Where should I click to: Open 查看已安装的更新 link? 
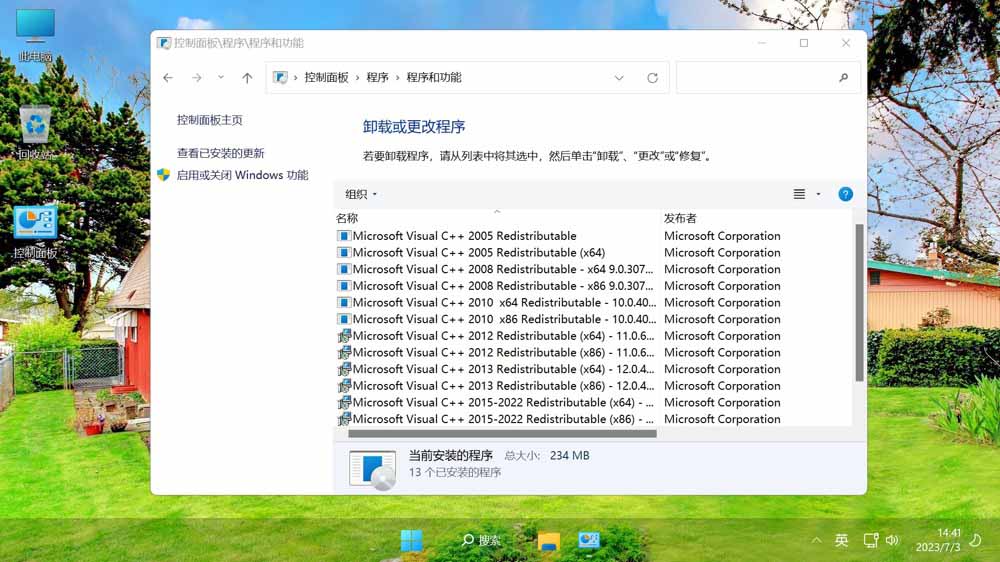pos(221,153)
